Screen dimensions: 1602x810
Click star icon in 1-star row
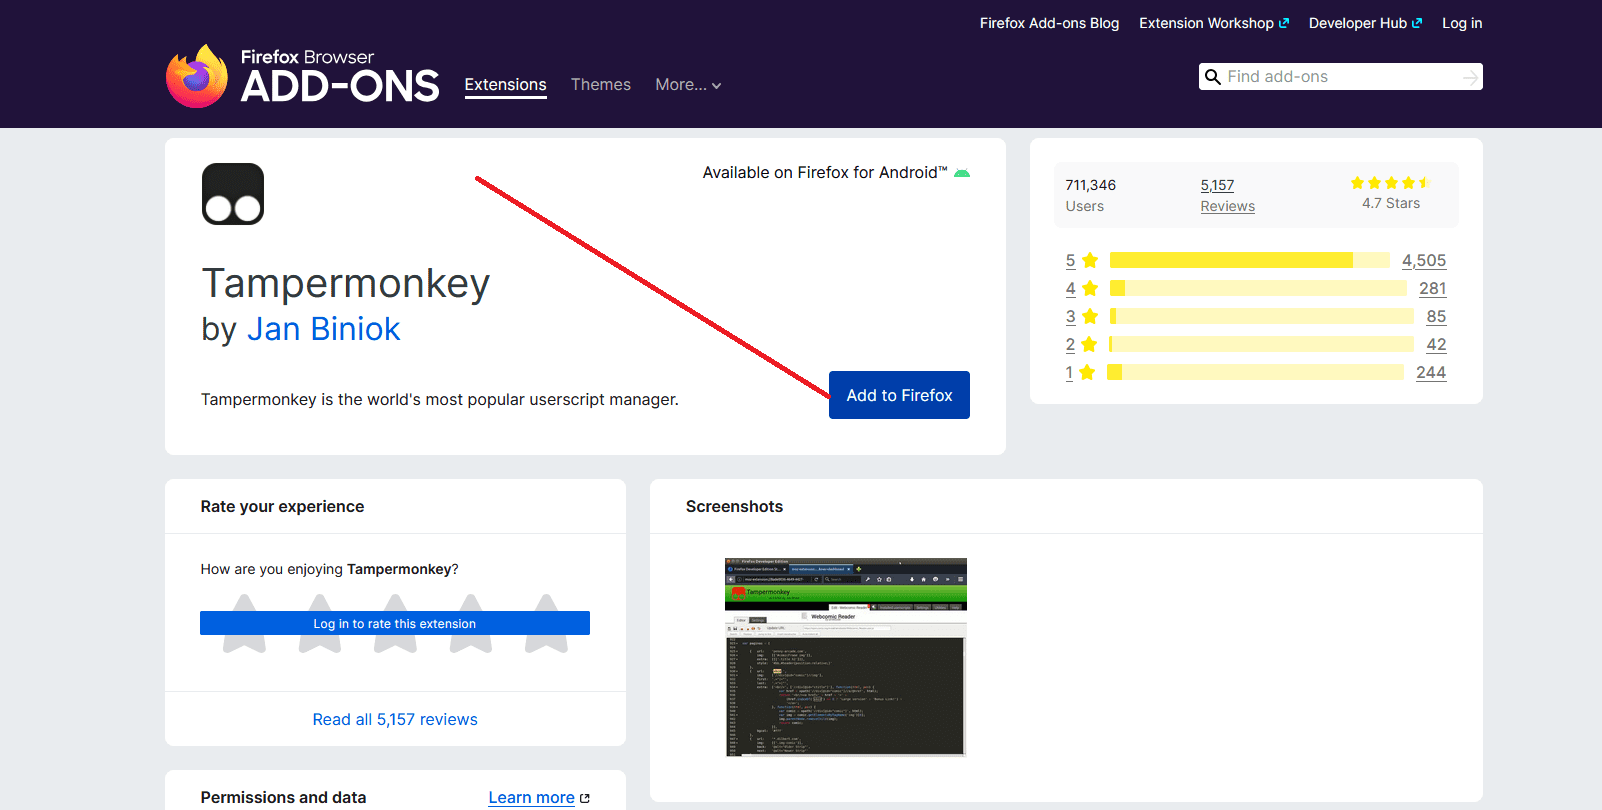1087,372
